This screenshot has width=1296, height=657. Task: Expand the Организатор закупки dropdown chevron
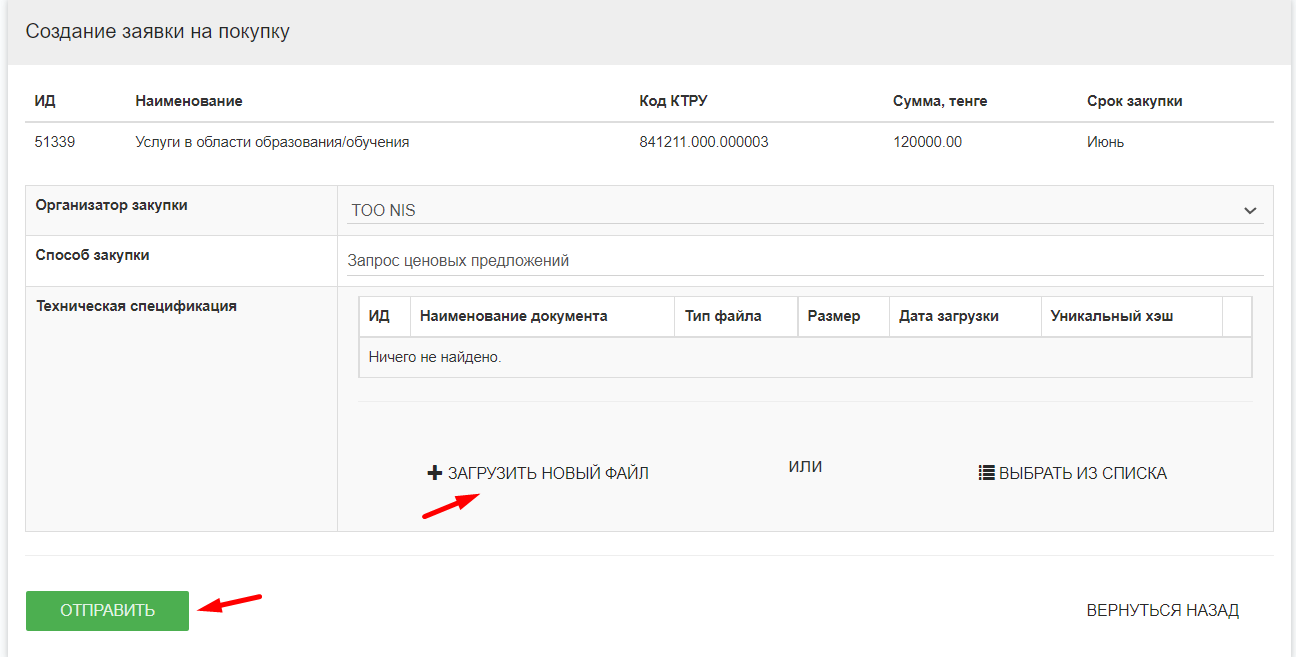pos(1249,211)
